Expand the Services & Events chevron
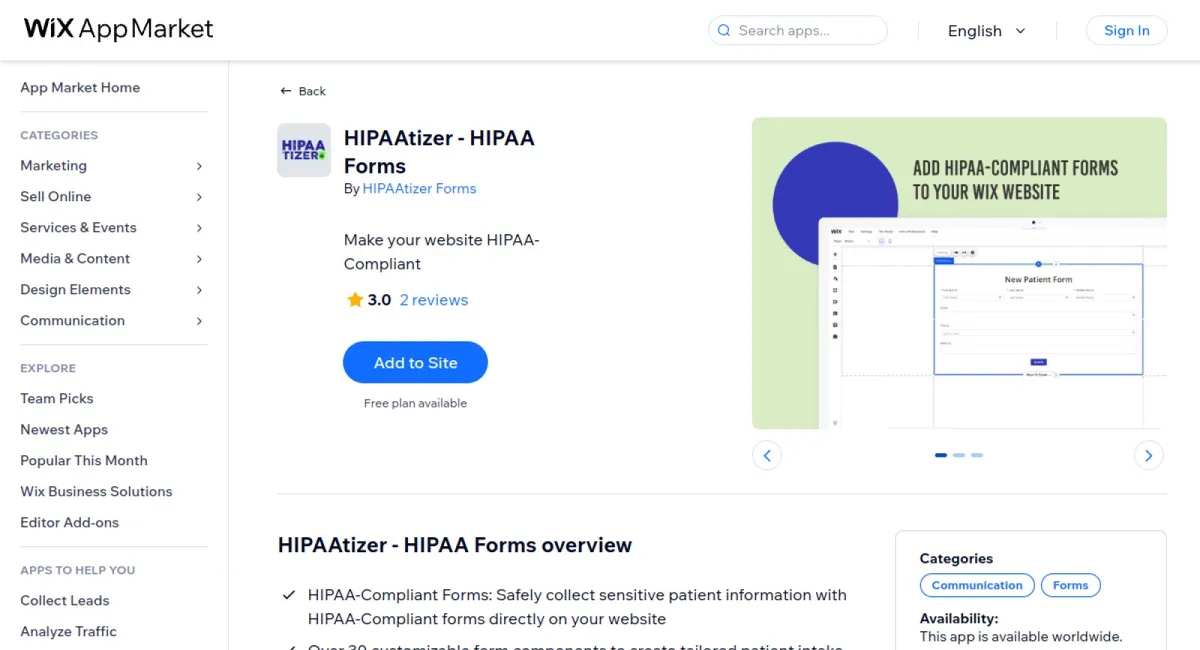The image size is (1200, 650). coord(199,228)
